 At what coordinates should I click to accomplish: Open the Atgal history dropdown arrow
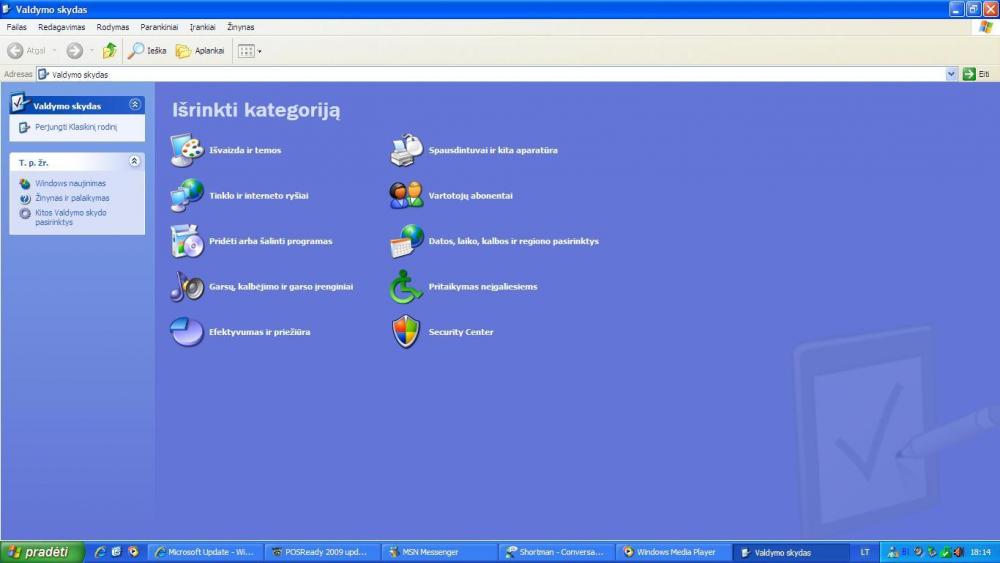pyautogui.click(x=55, y=50)
